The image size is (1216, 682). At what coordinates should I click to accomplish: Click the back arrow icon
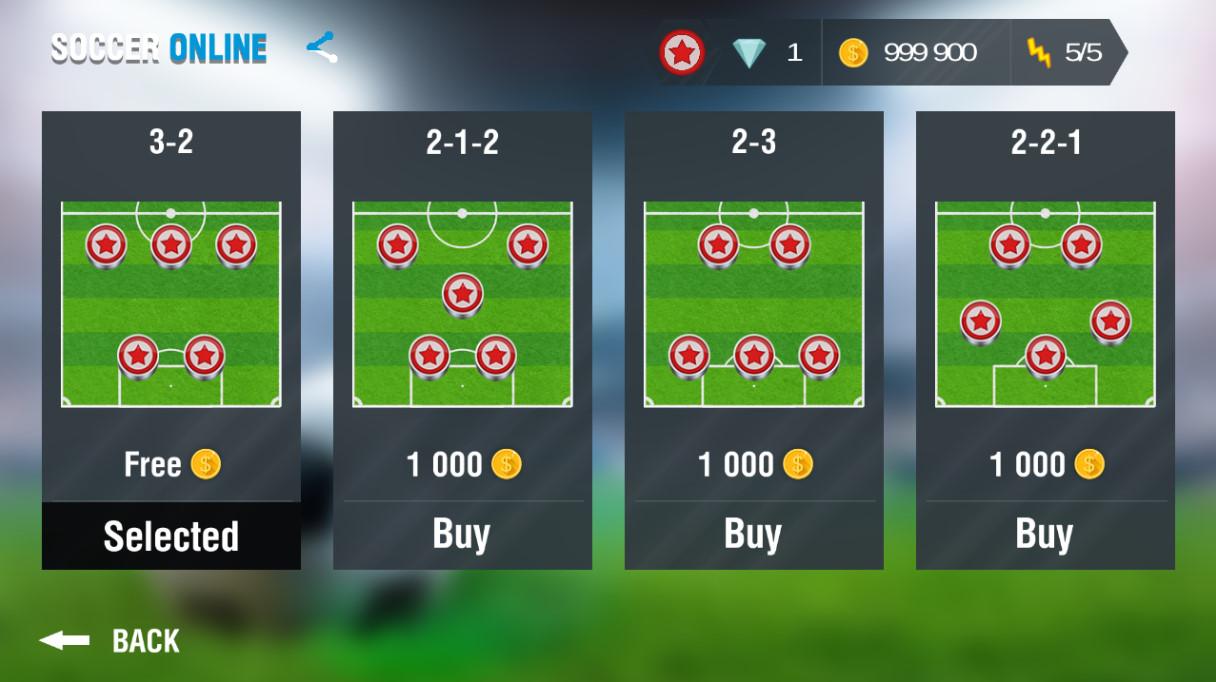pyautogui.click(x=64, y=640)
